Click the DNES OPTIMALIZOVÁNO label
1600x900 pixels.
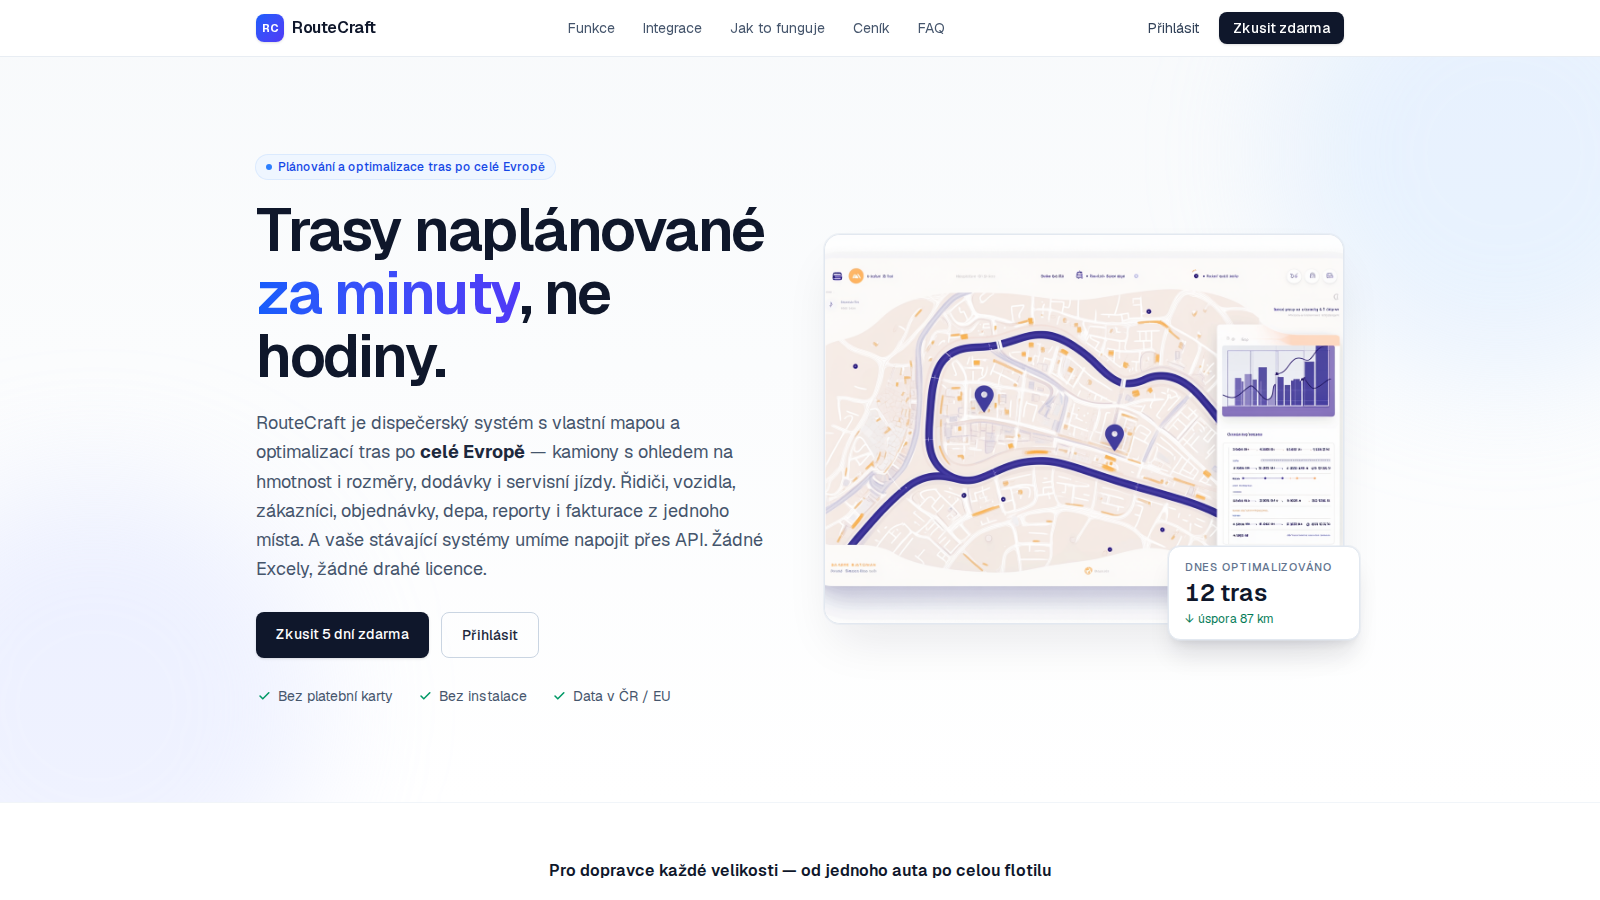click(x=1258, y=567)
